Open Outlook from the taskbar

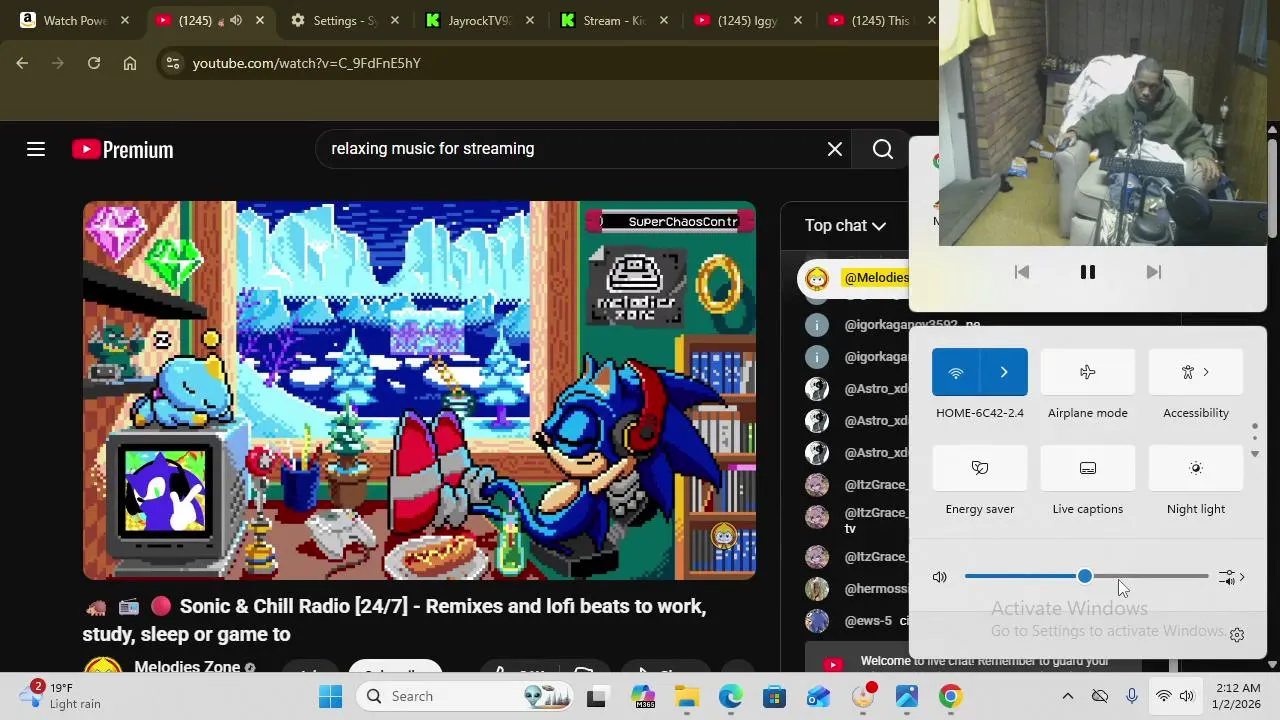[819, 696]
